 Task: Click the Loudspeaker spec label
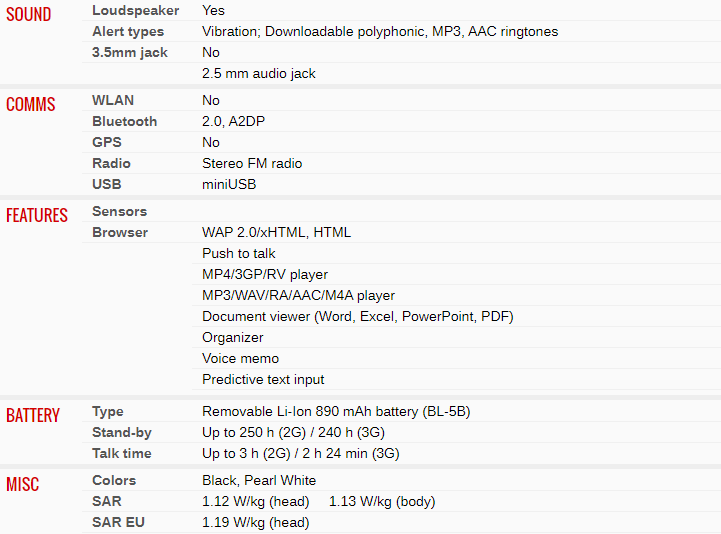[136, 11]
